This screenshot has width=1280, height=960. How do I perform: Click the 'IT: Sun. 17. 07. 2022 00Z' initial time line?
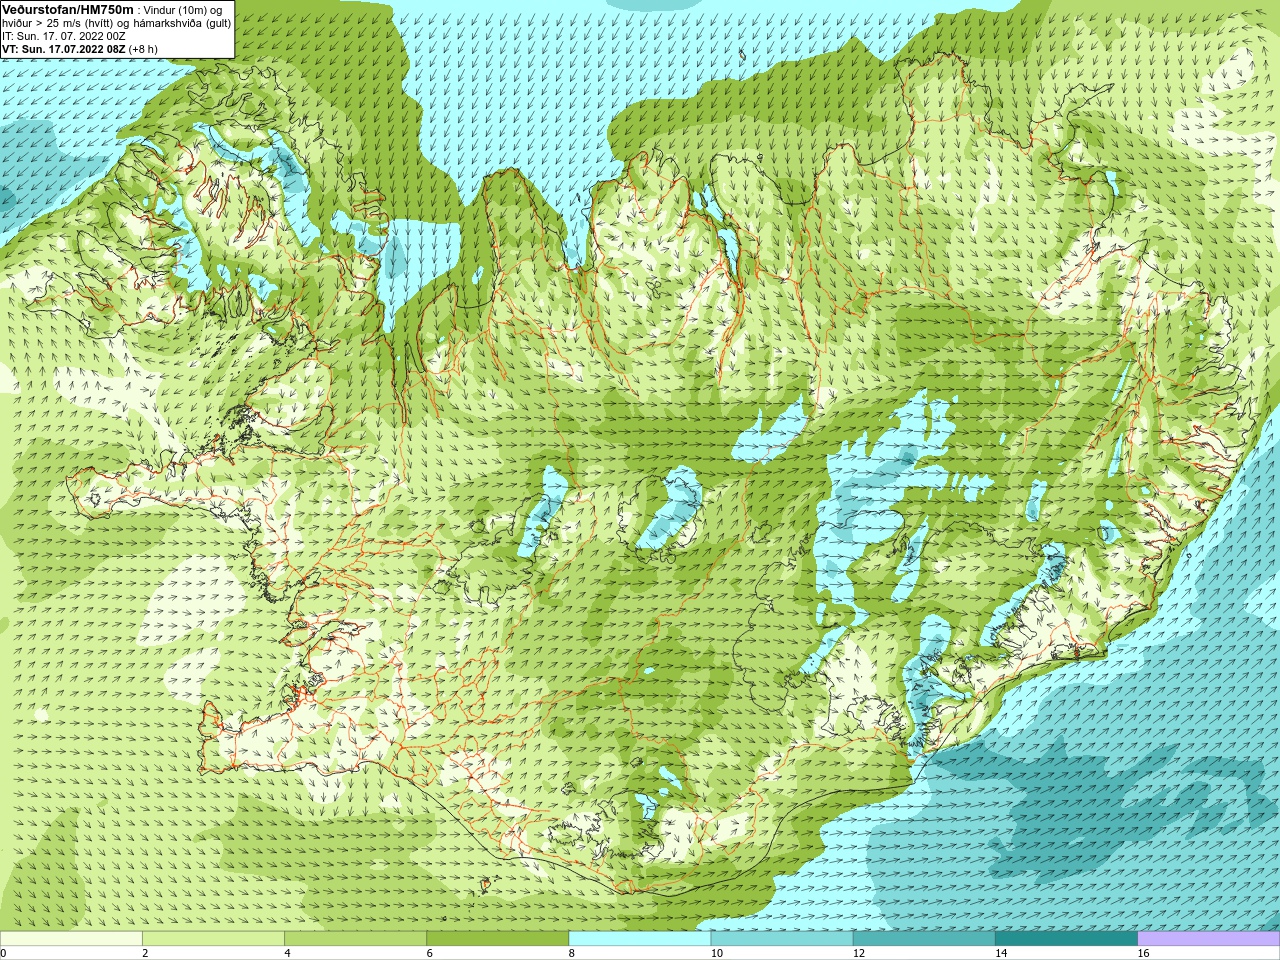click(63, 36)
